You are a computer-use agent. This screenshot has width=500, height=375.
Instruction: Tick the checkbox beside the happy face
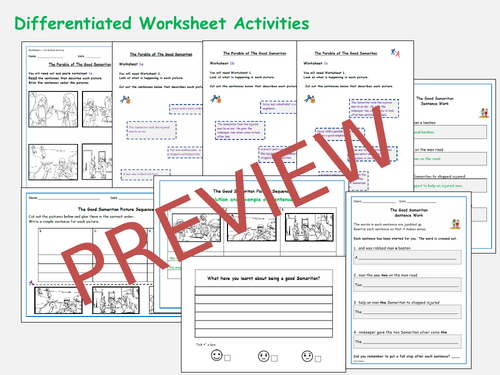(x=227, y=358)
